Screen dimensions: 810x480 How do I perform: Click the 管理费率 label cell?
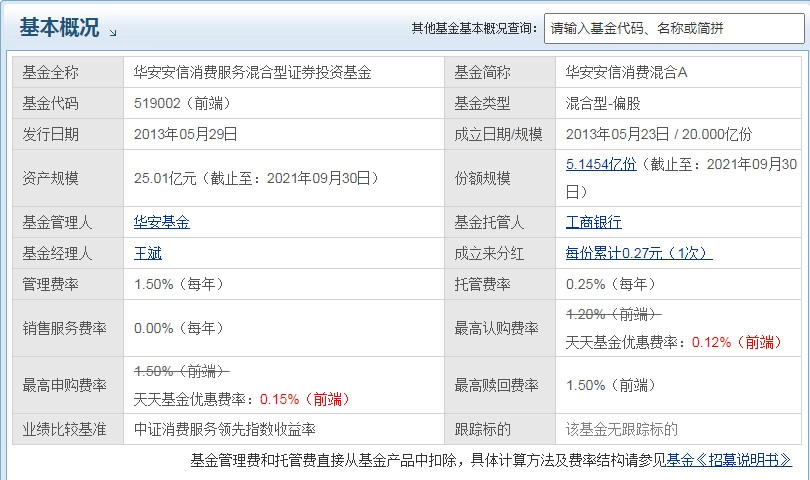[x=68, y=284]
